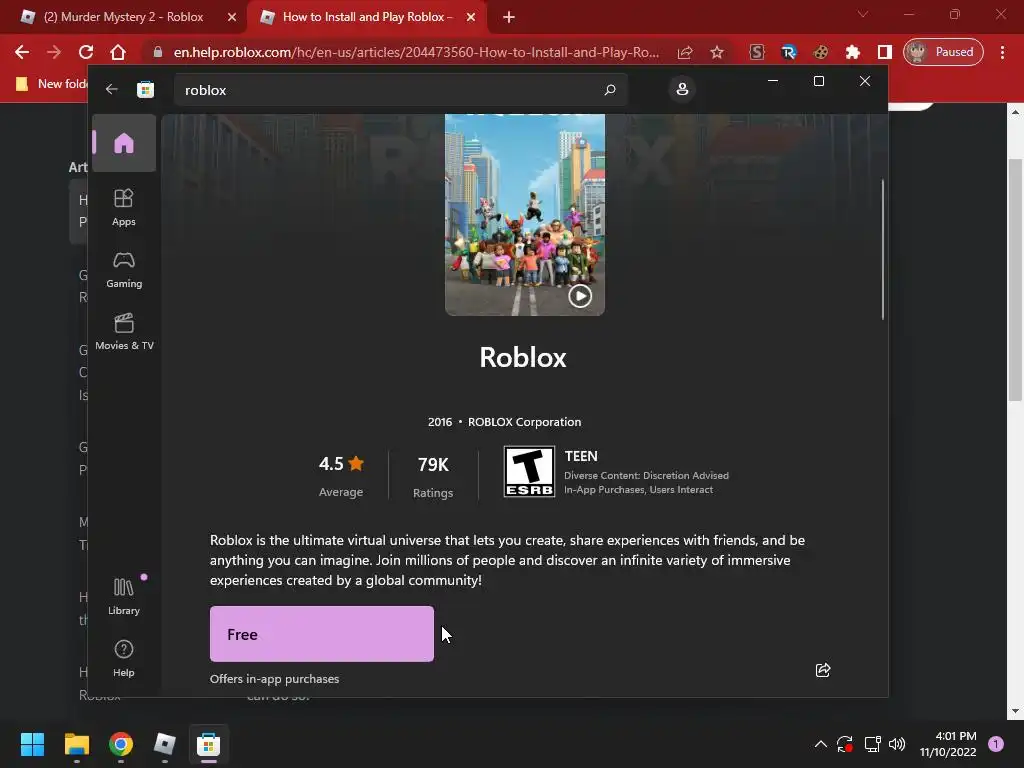Click the sync icon in the system tray
Viewport: 1024px width, 768px height.
(844, 744)
